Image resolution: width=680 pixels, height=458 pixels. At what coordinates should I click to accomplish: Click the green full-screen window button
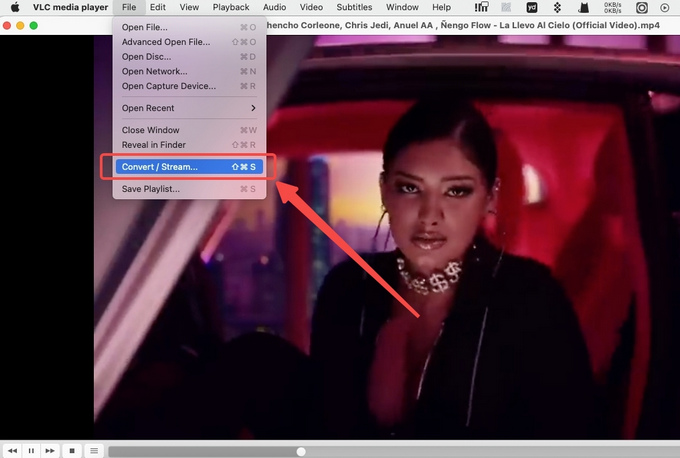(33, 26)
